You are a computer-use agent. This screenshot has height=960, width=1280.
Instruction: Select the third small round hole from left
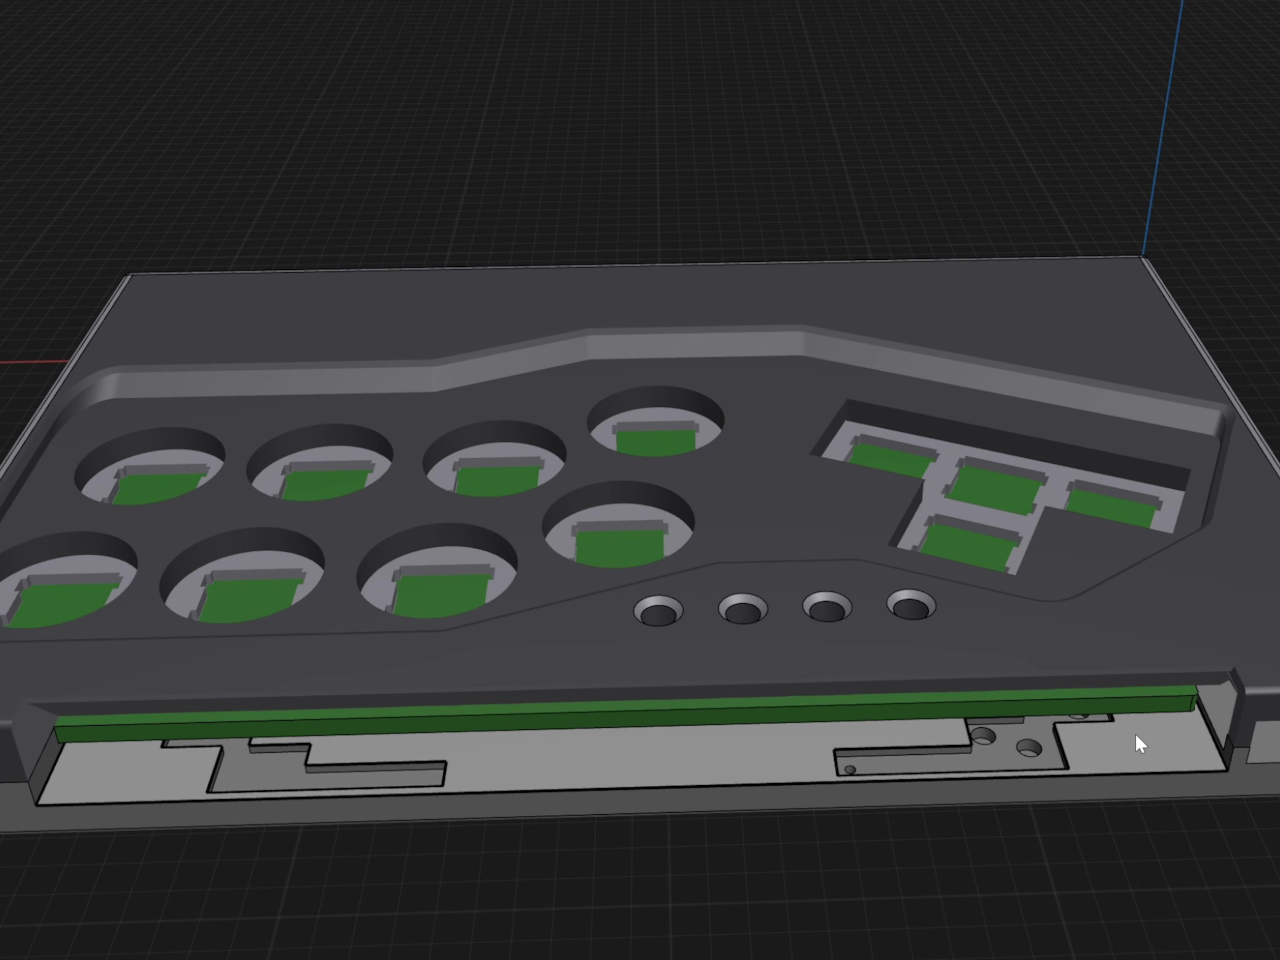point(828,606)
